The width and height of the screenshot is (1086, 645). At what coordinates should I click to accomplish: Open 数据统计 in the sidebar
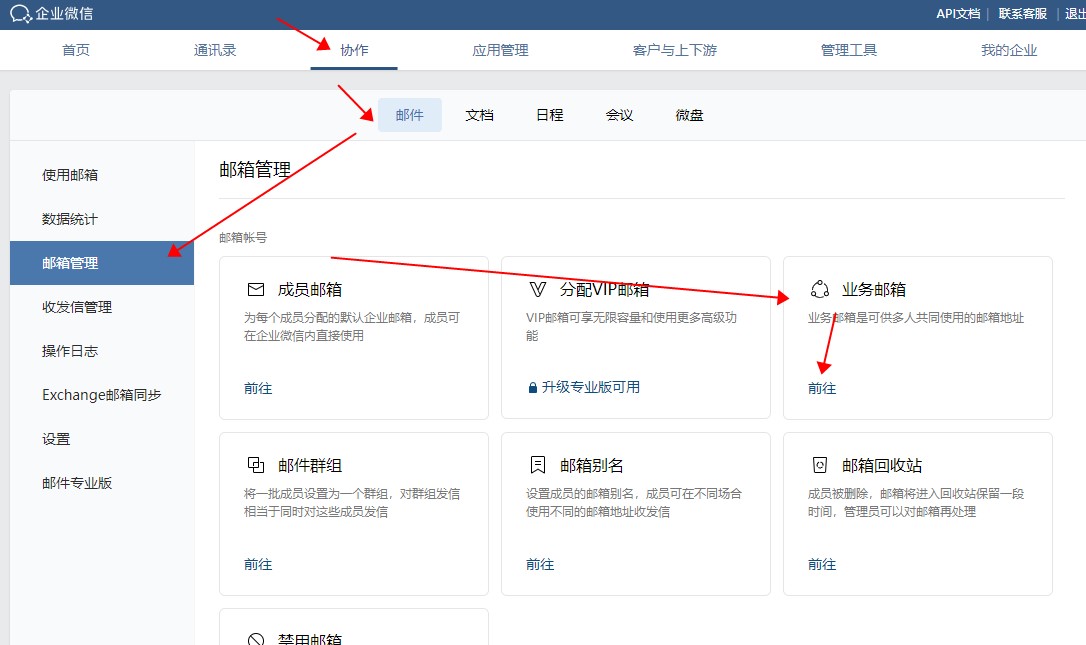(x=70, y=219)
